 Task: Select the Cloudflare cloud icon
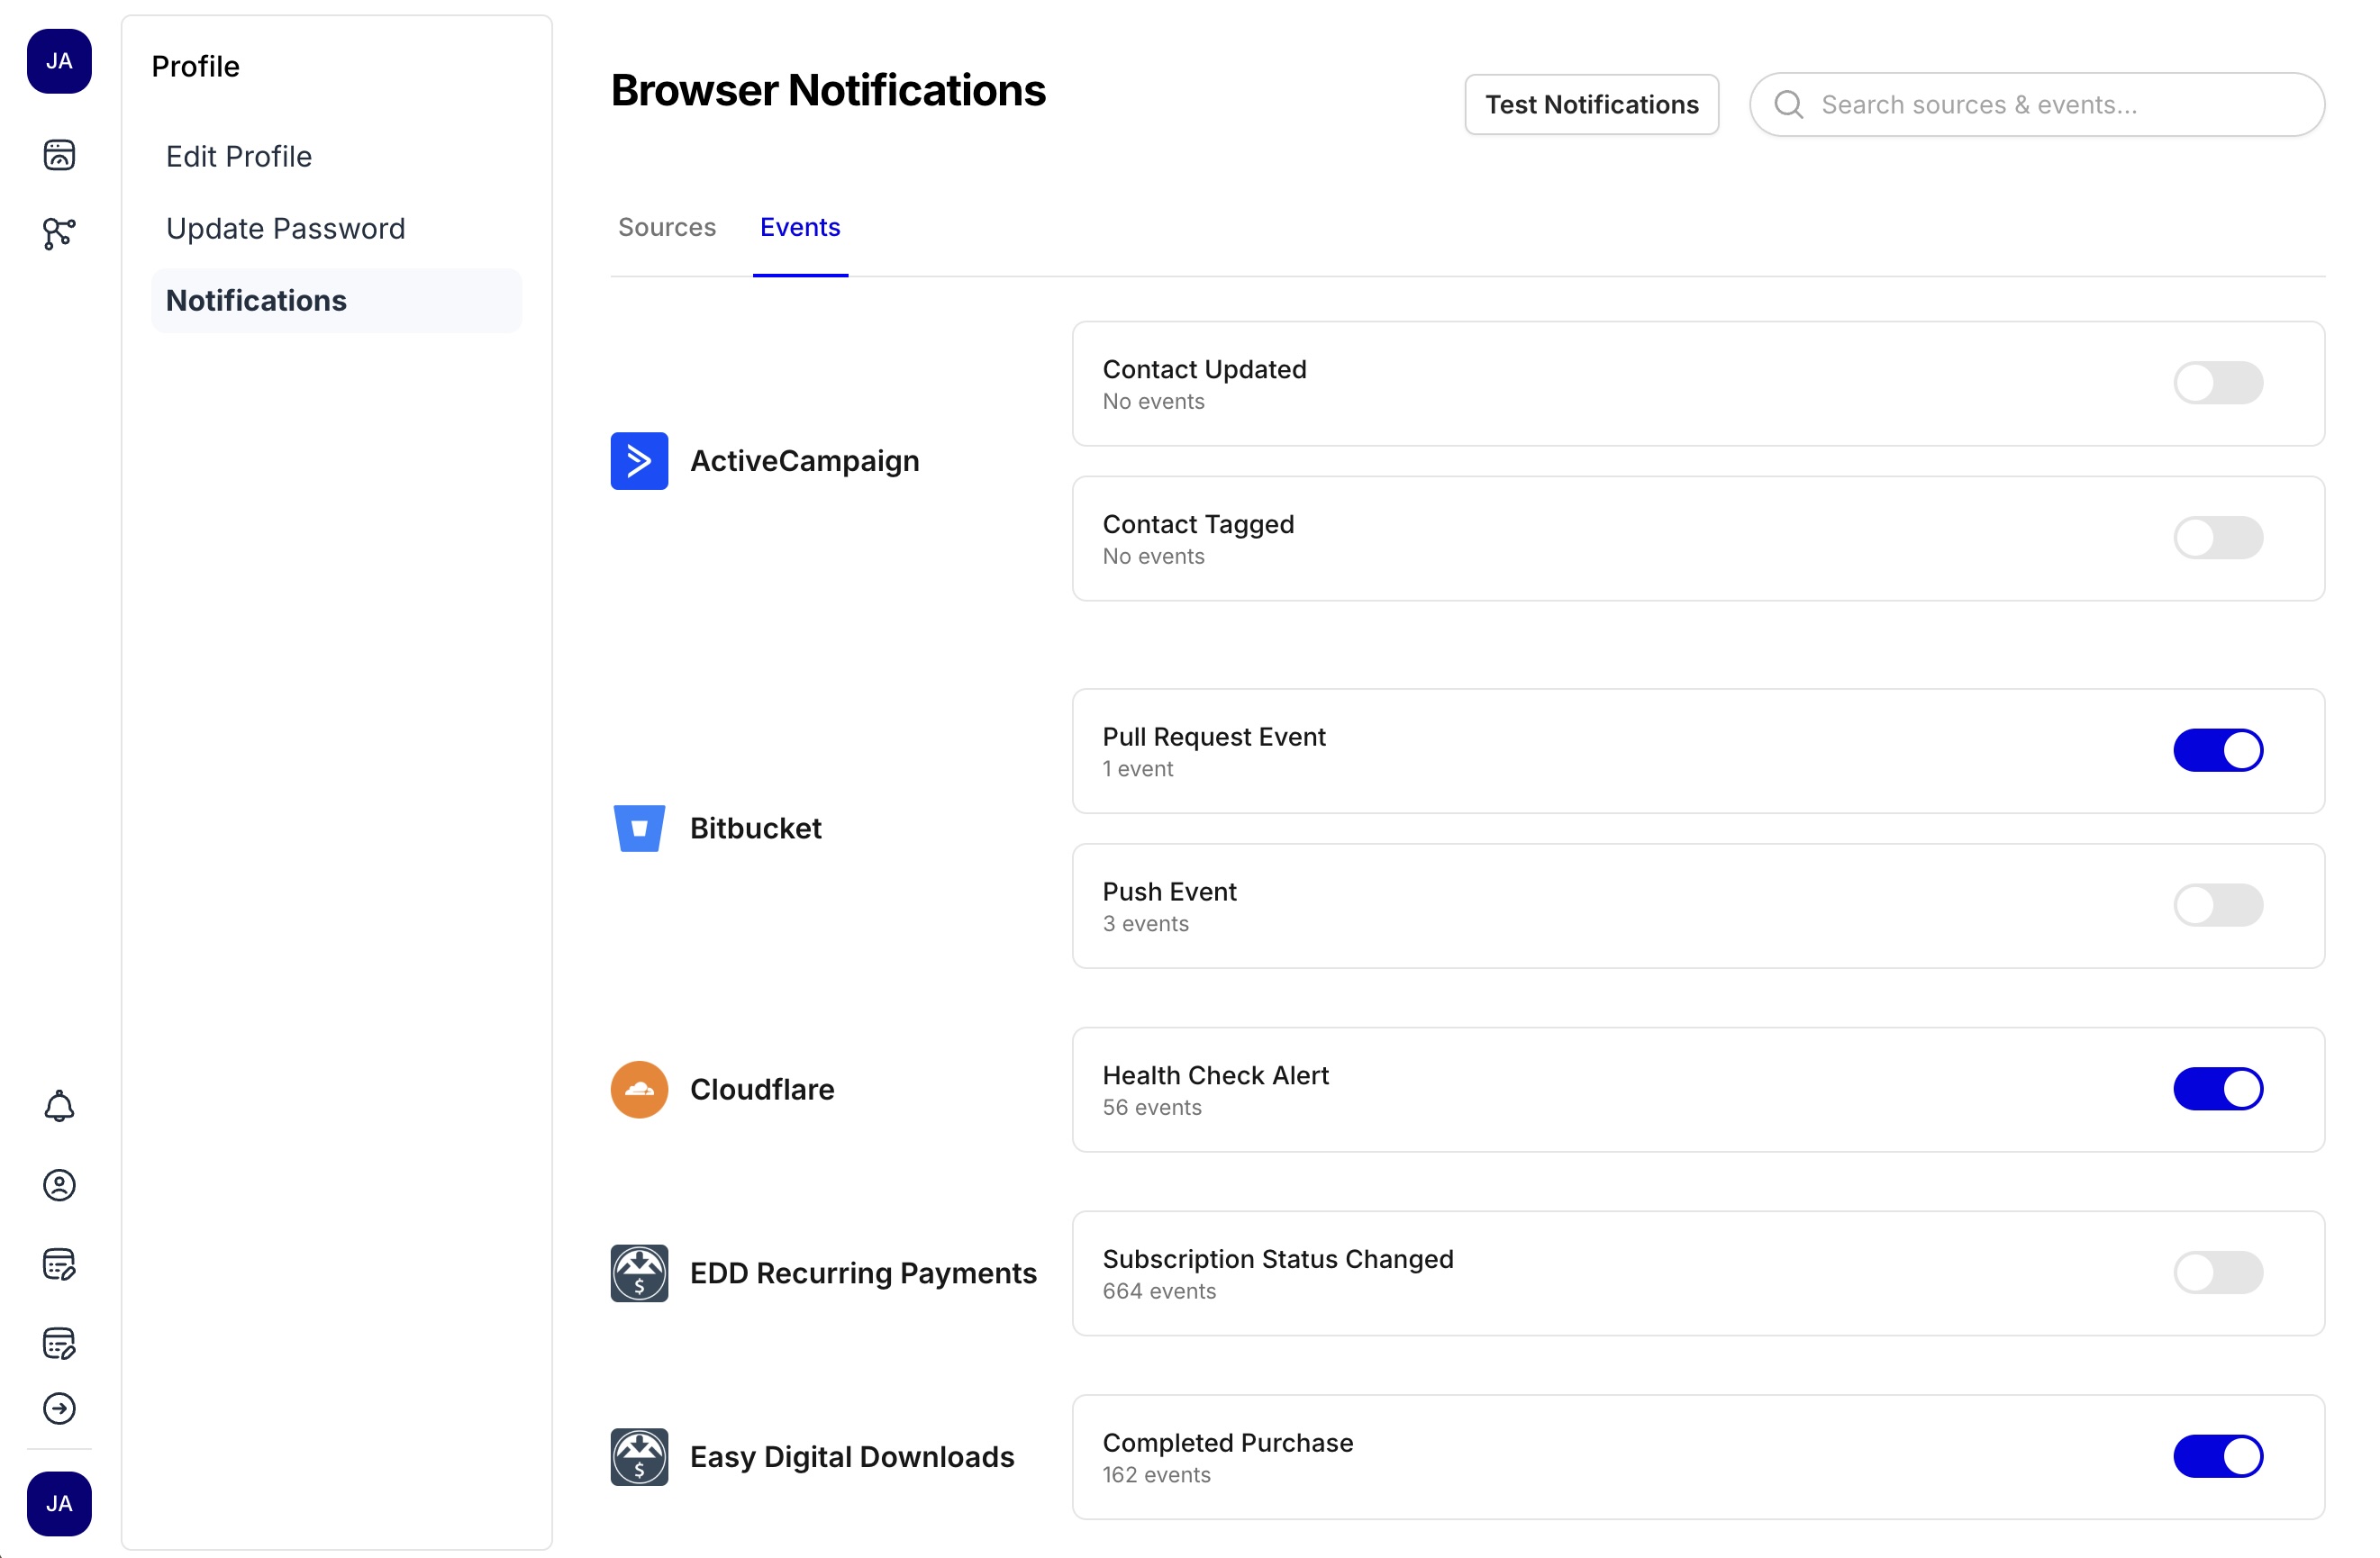coord(639,1089)
